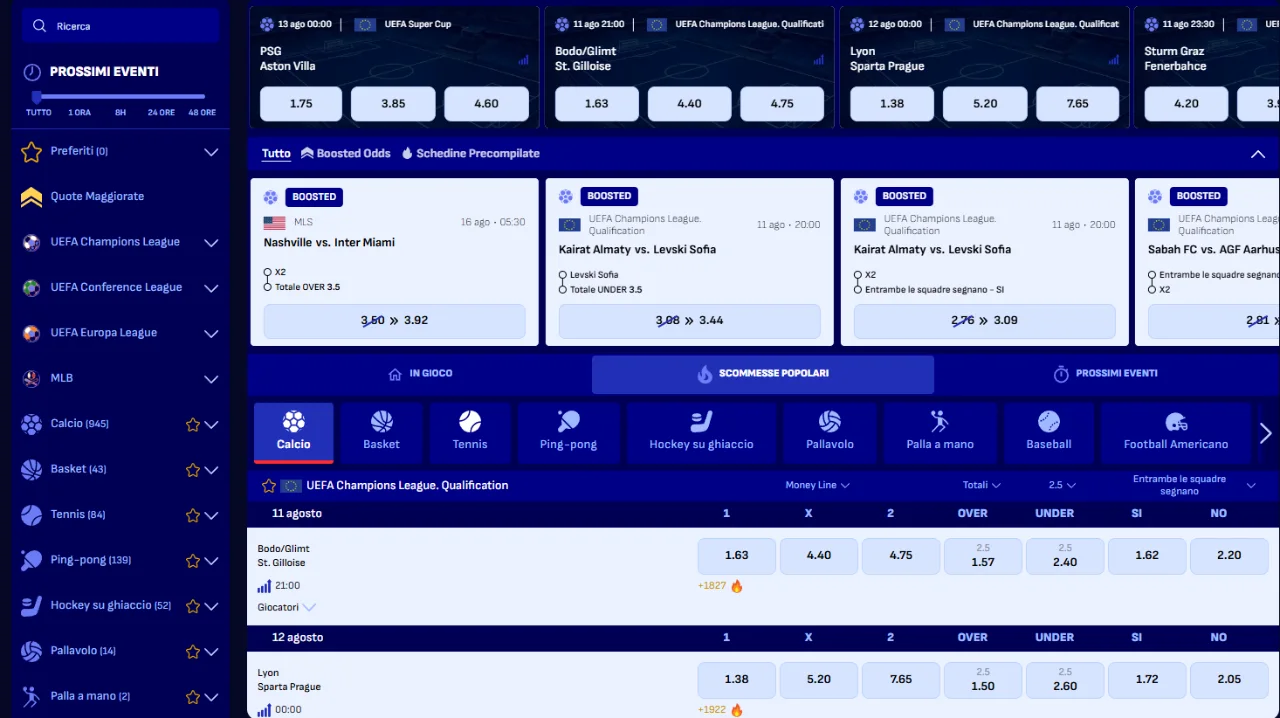The image size is (1280, 718).
Task: Favorite Hockey su ghiaccio with star
Action: [193, 606]
